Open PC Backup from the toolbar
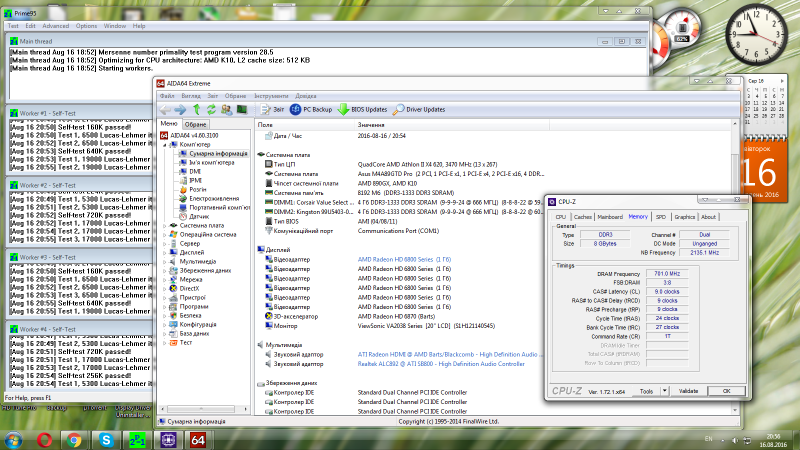The height and width of the screenshot is (450, 800). [x=313, y=109]
